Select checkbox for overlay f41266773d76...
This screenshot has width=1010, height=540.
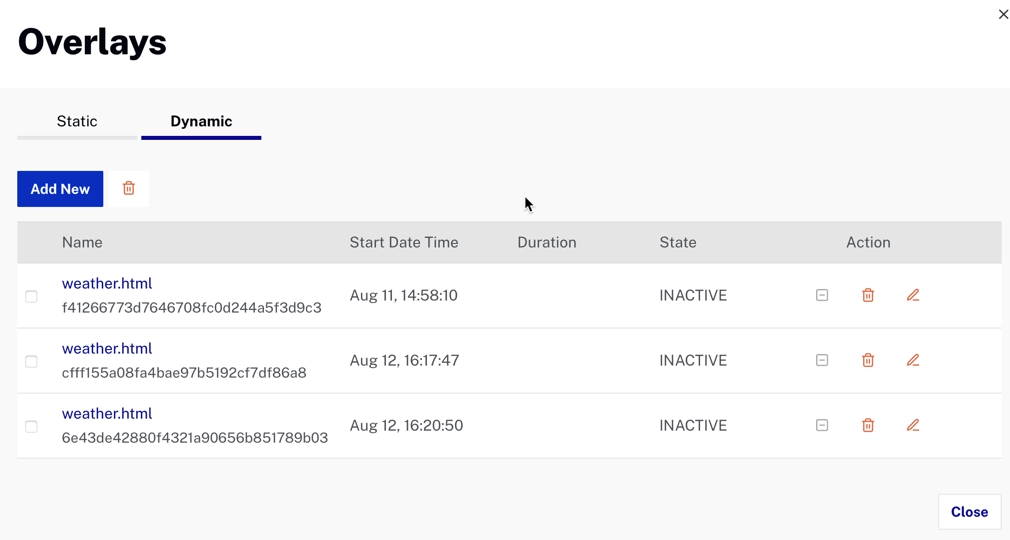point(32,297)
